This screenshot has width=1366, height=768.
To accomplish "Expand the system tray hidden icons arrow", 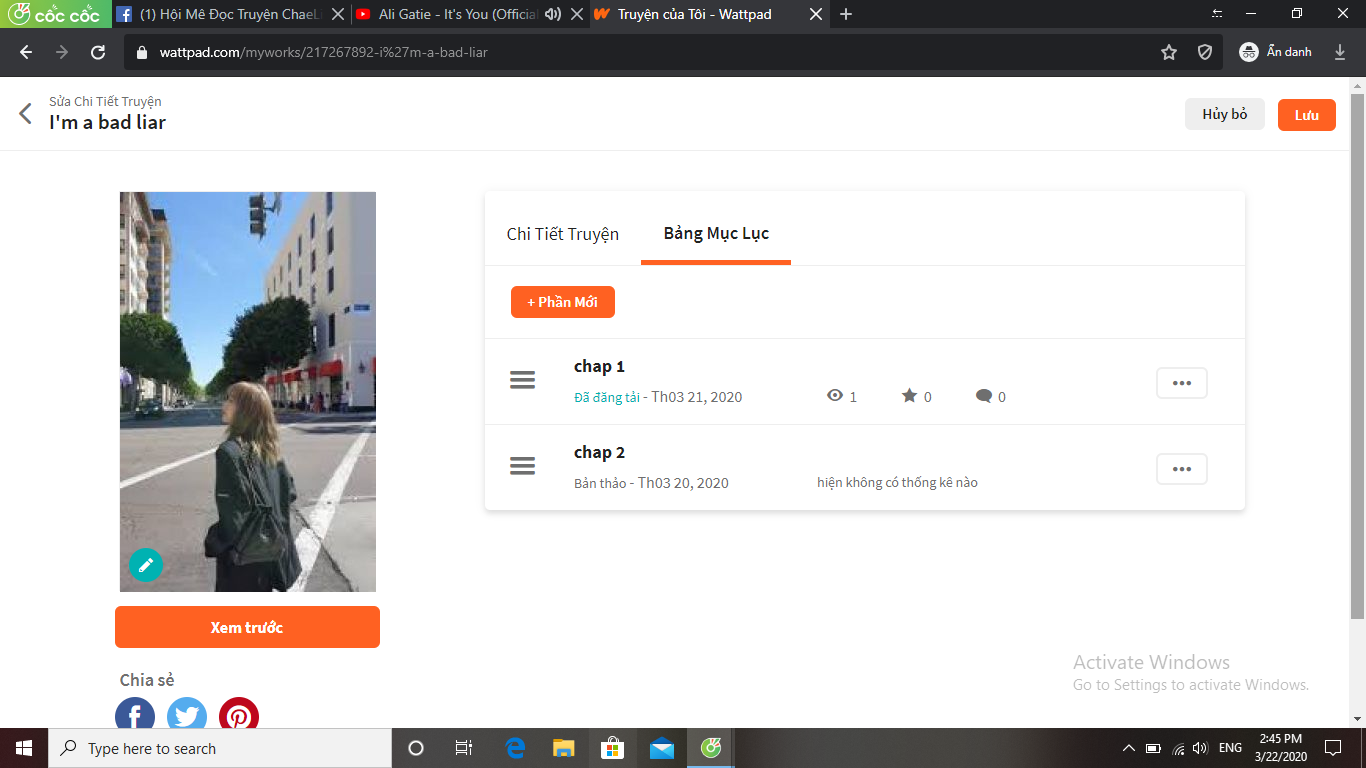I will coord(1128,748).
